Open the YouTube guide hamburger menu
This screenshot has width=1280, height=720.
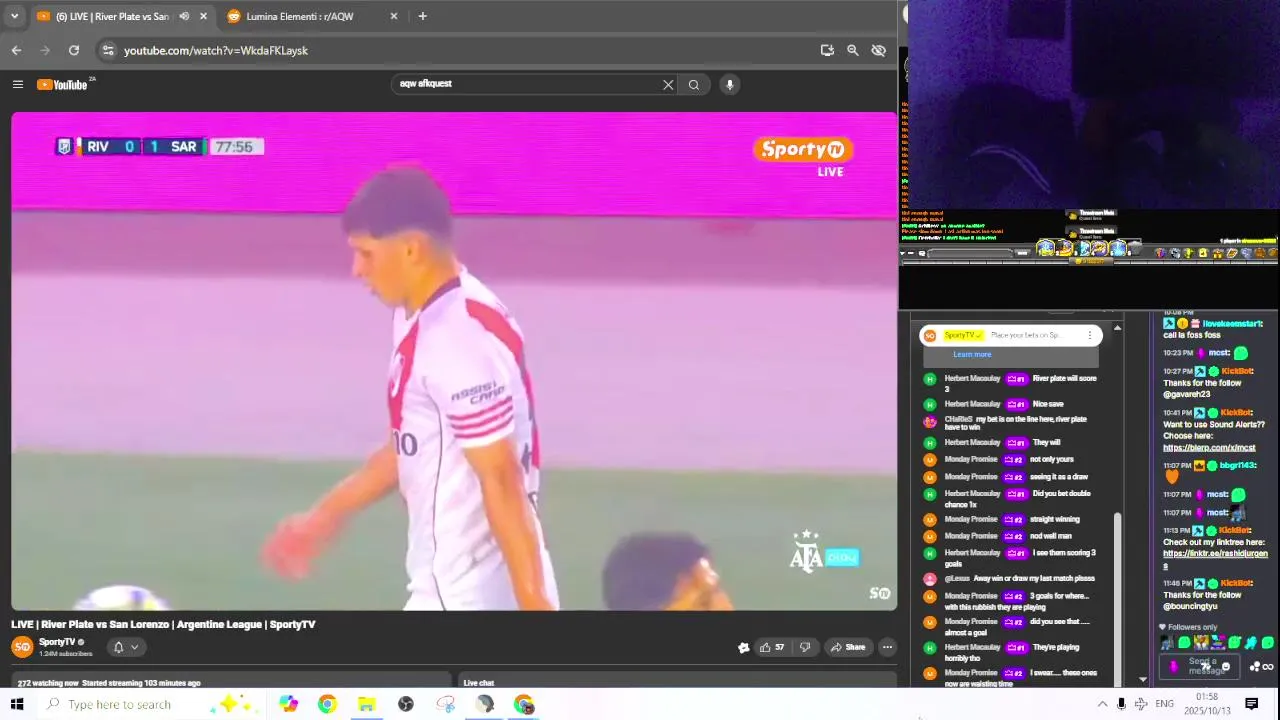click(x=17, y=84)
